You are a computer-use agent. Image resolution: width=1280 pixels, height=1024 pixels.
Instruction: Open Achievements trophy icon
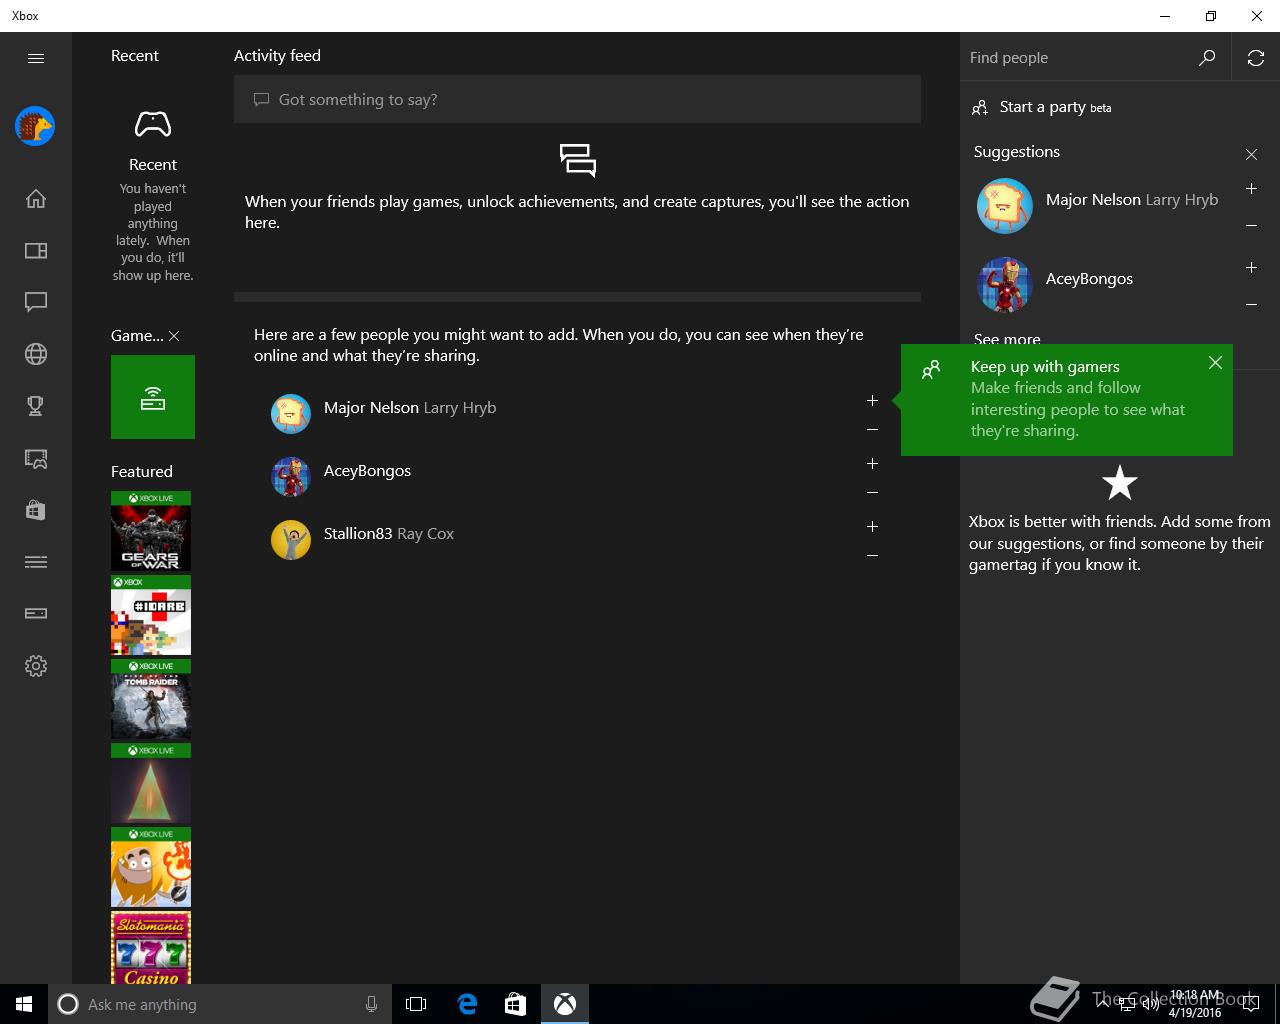36,406
